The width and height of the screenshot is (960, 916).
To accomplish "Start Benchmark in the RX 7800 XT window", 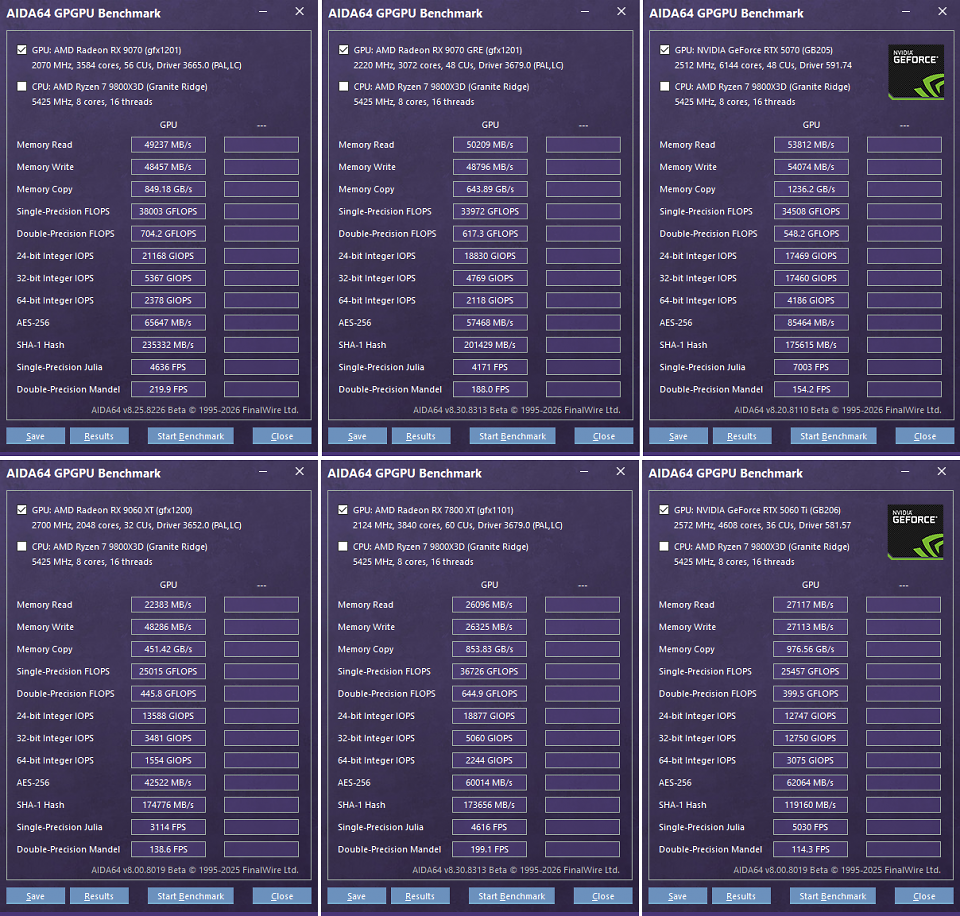I will coord(512,896).
